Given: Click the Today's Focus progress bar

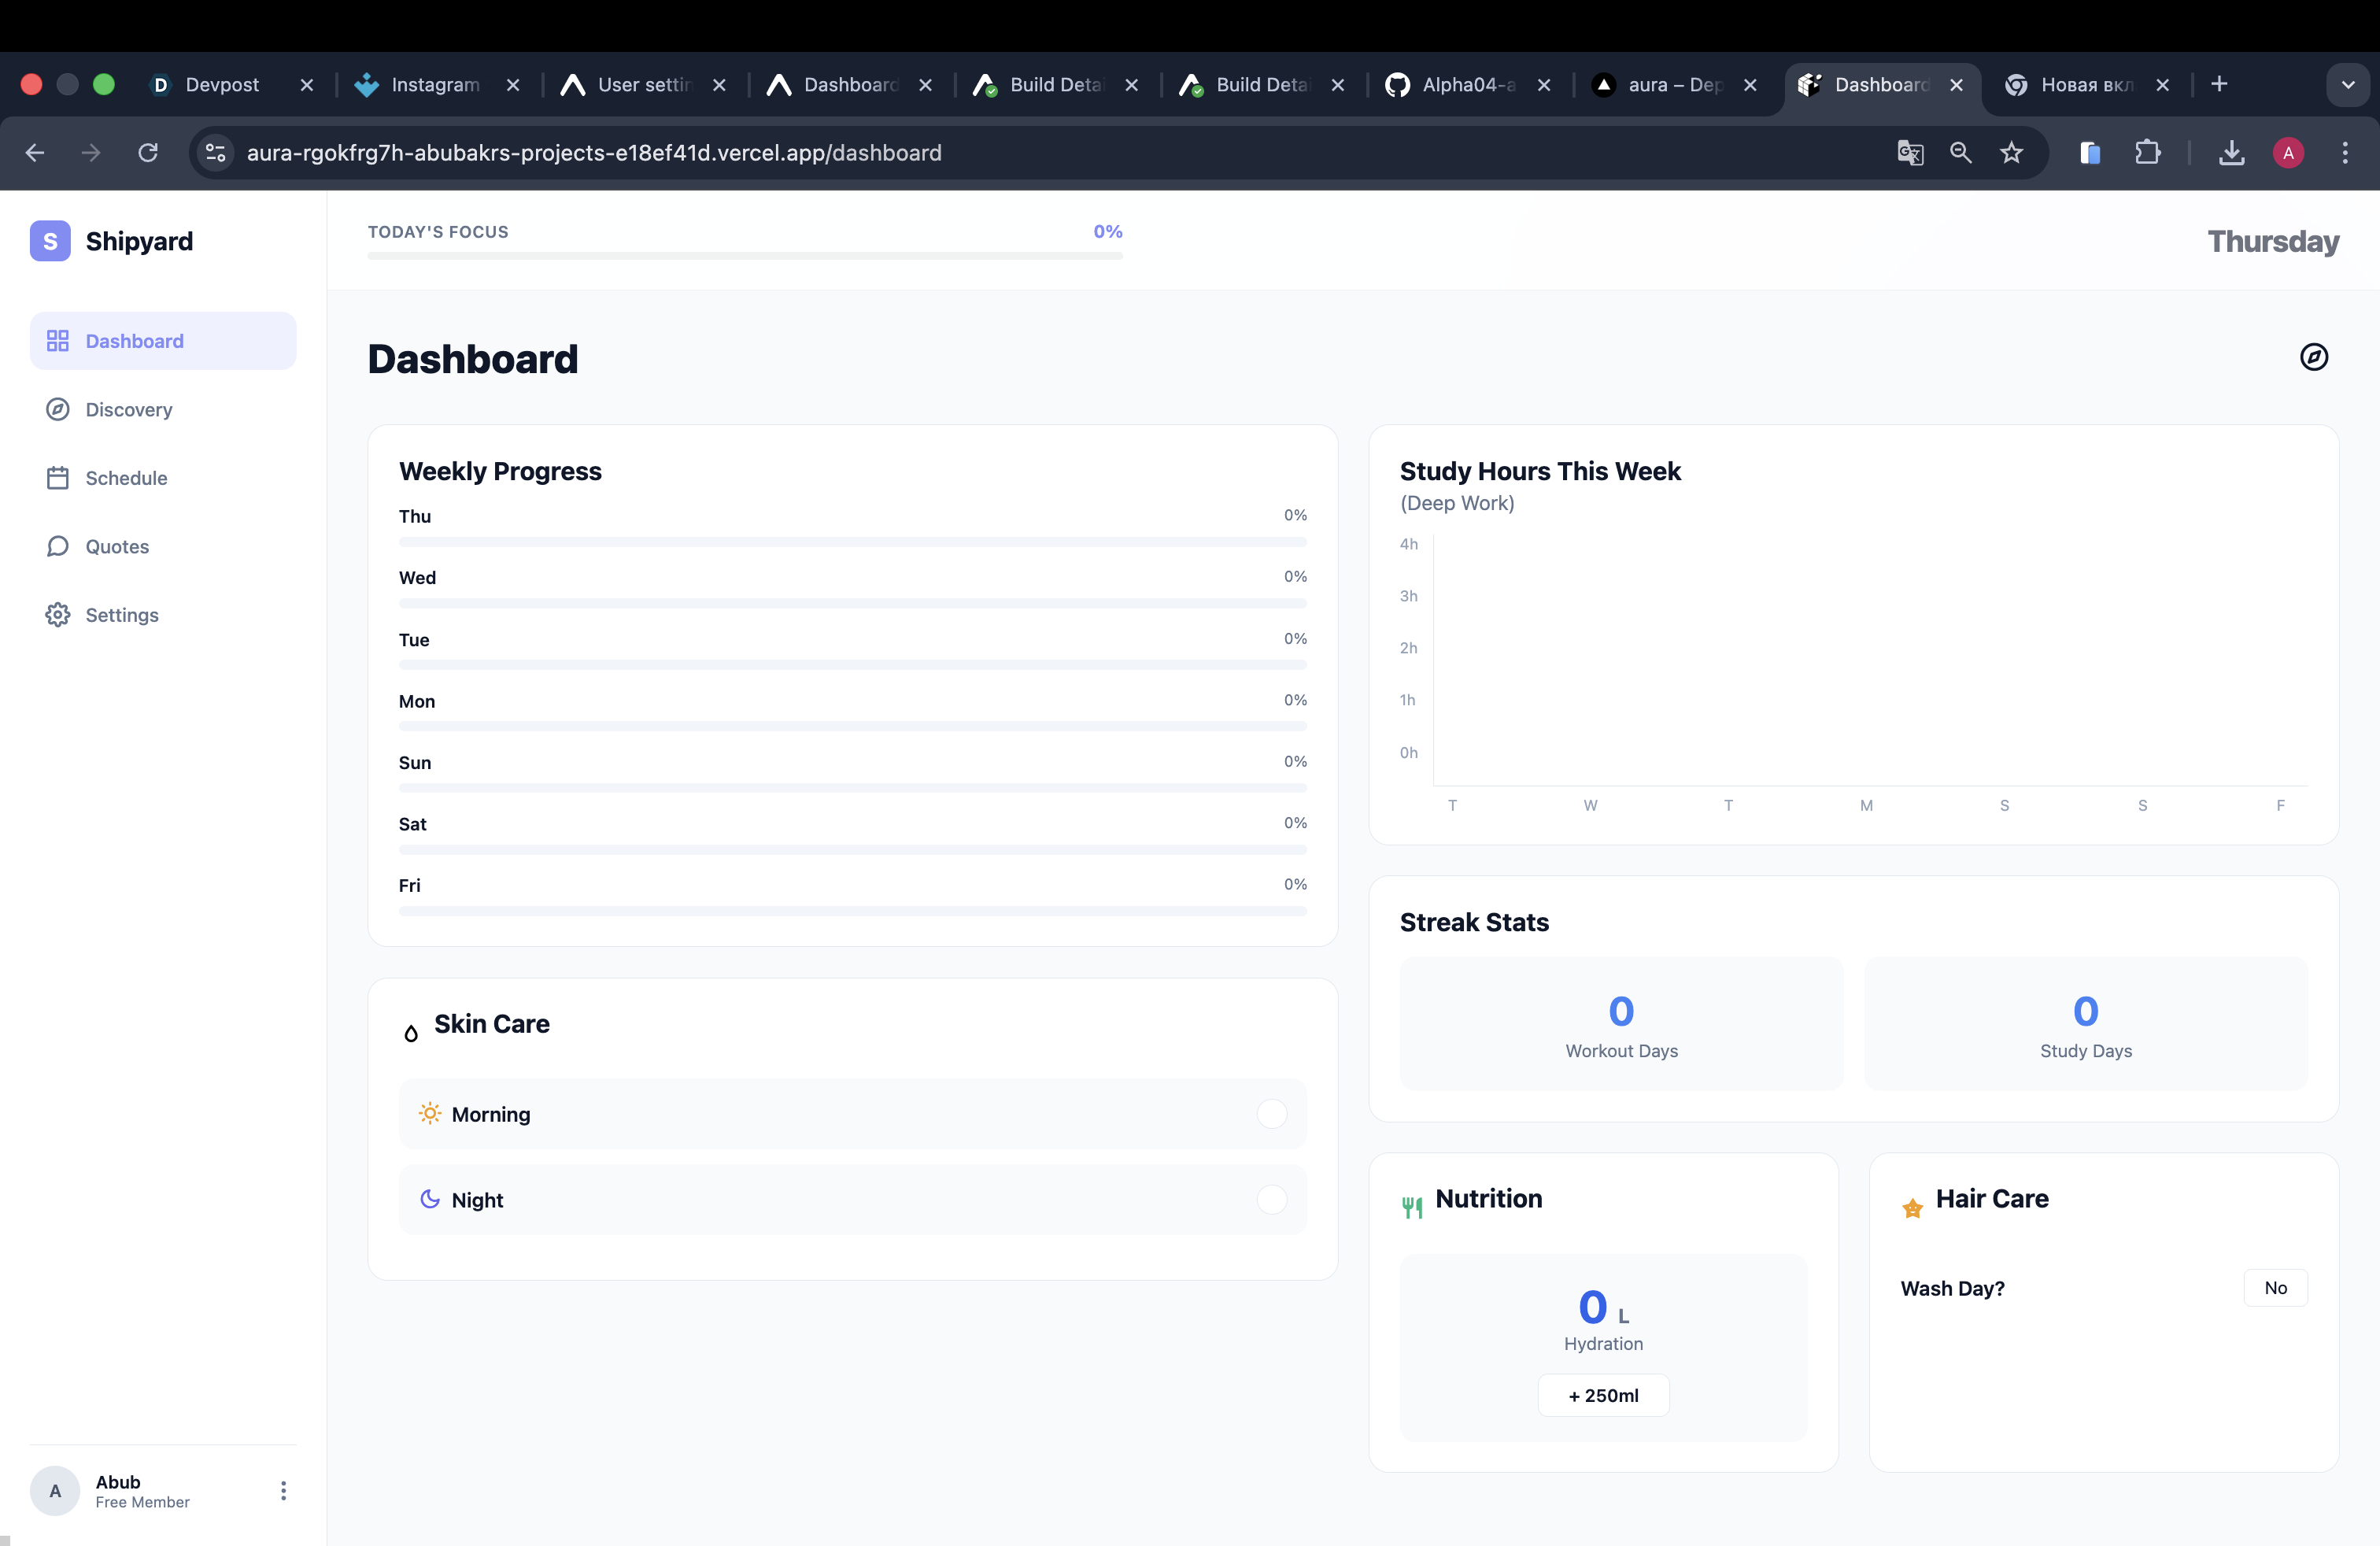Looking at the screenshot, I should 744,256.
